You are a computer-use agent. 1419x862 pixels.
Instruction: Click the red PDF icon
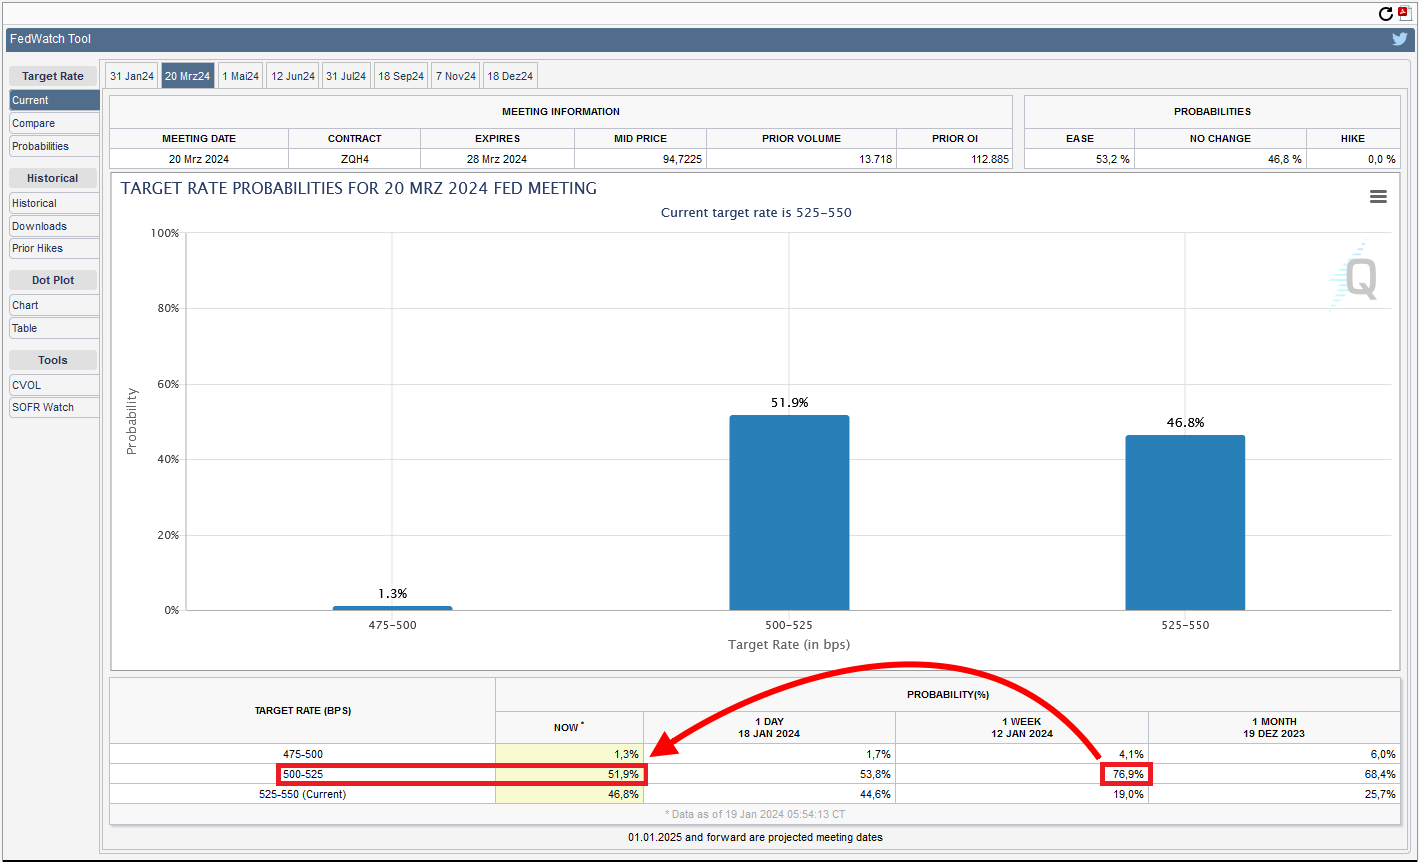point(1403,13)
